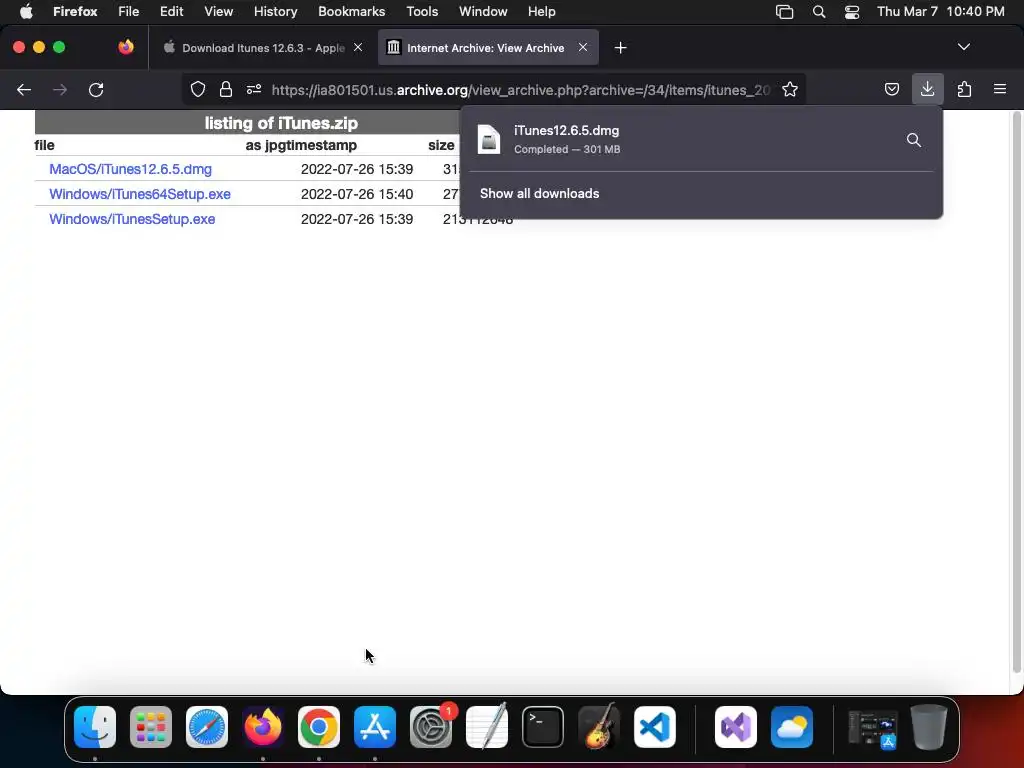Viewport: 1024px width, 768px height.
Task: Open Finder from the Dock
Action: (95, 727)
